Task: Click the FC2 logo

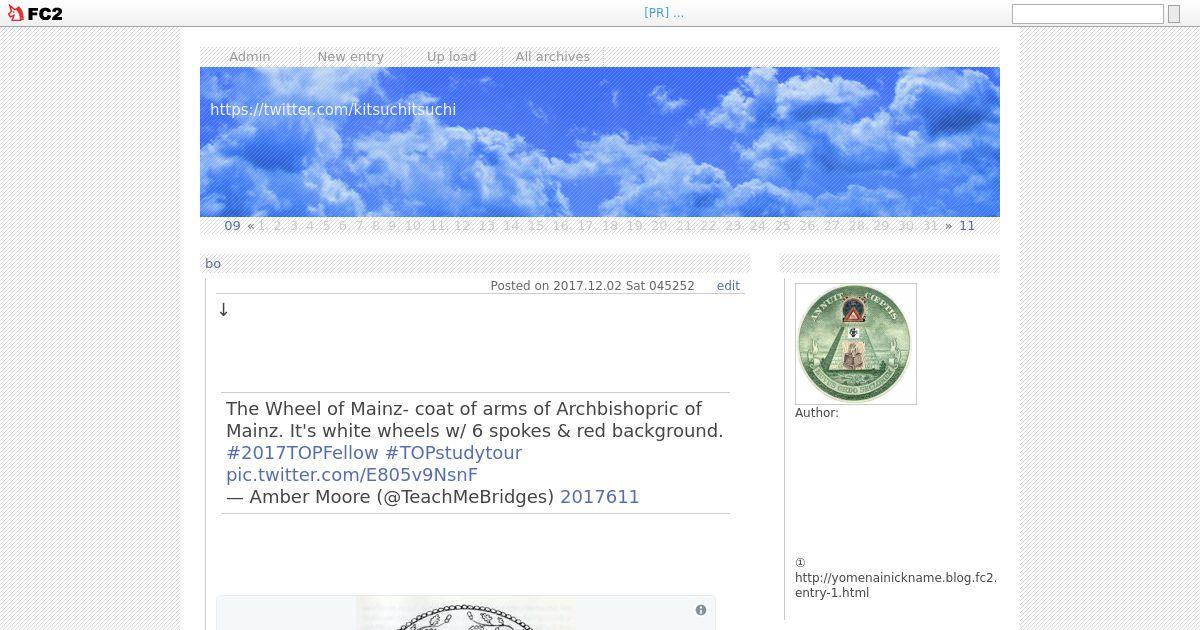Action: (35, 13)
